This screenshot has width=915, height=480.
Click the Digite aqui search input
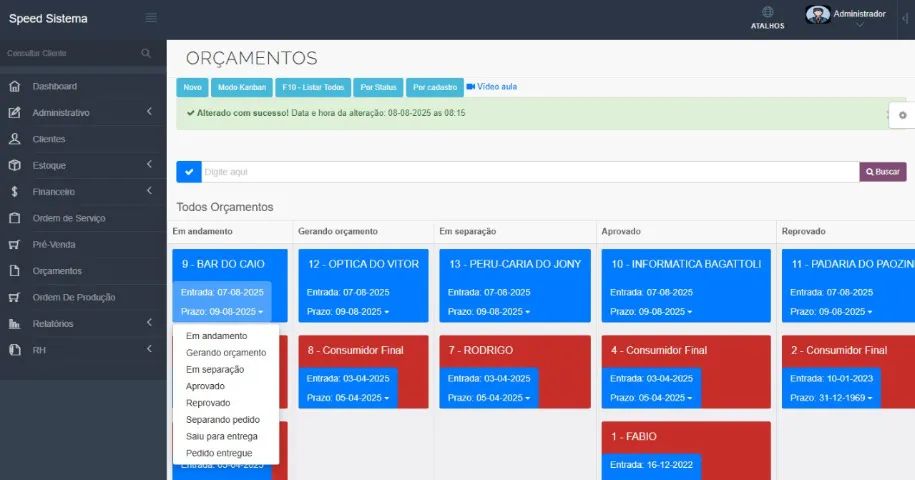click(530, 172)
